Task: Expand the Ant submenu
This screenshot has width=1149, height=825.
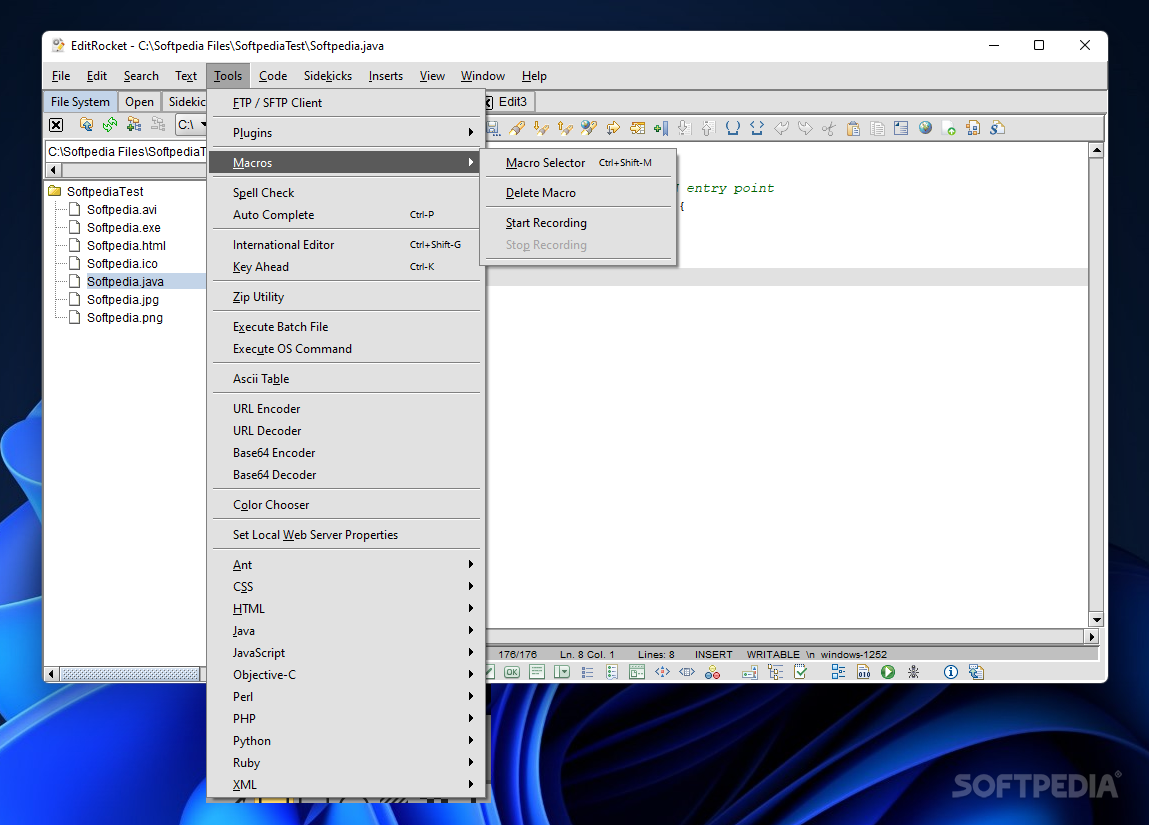Action: coord(344,565)
